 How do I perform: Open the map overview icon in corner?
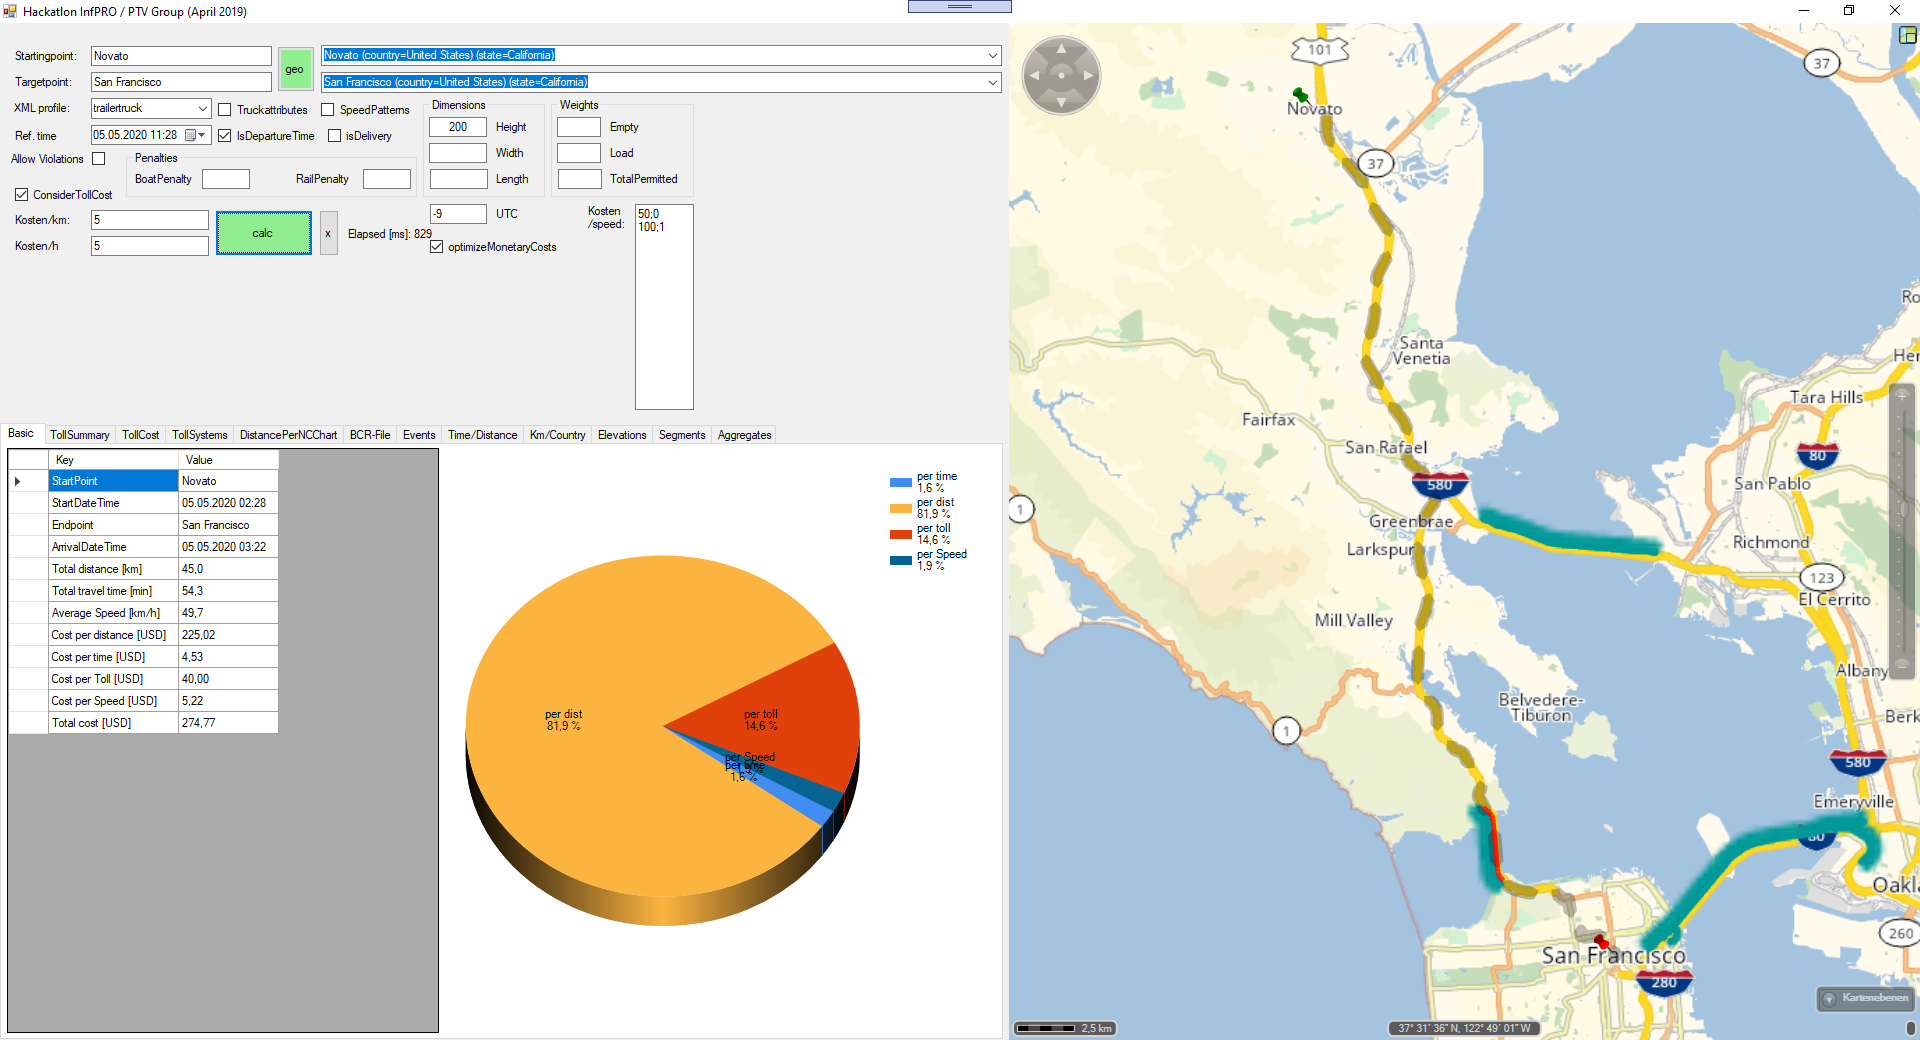coord(1908,35)
